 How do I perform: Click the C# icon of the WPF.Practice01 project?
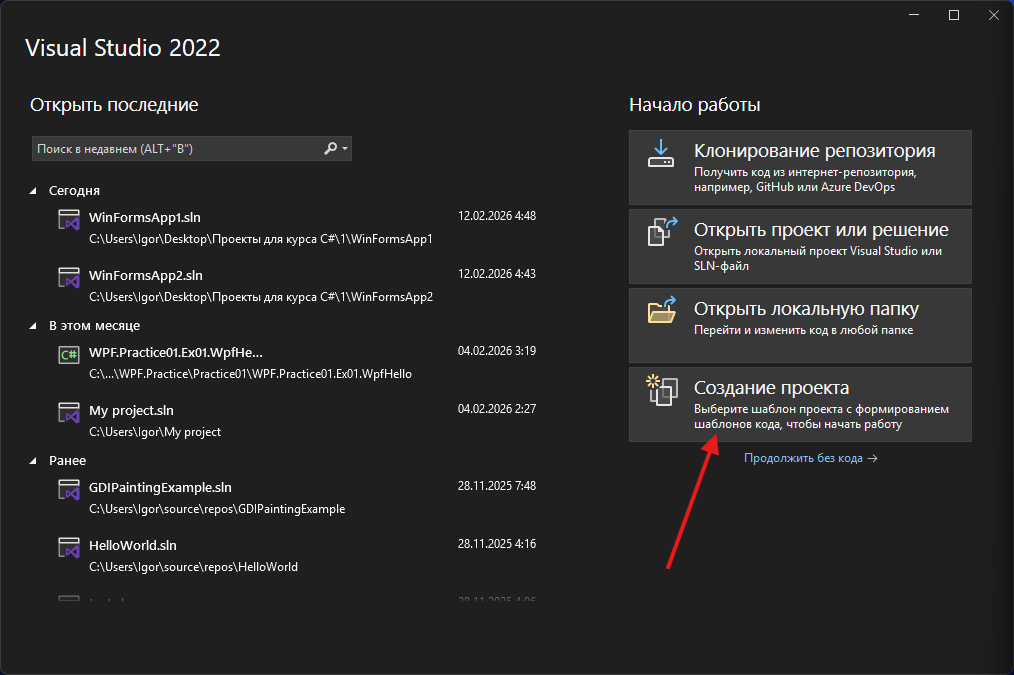point(69,354)
